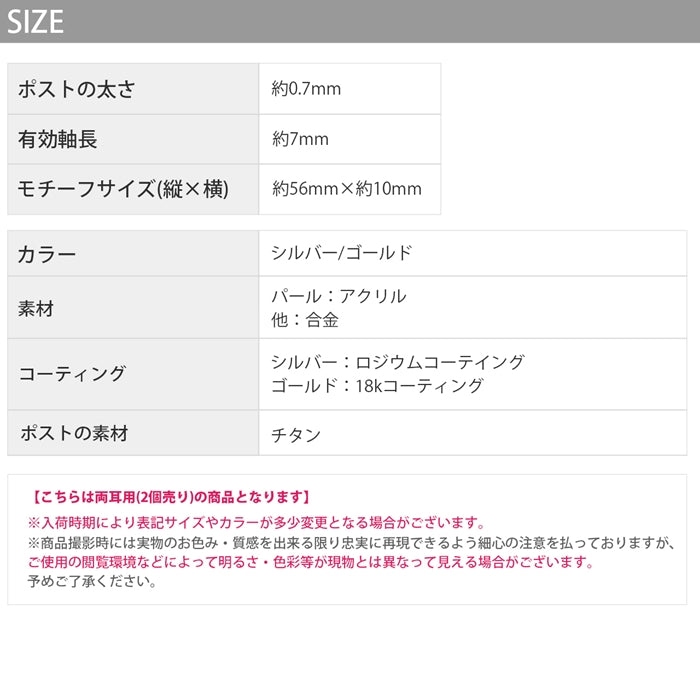
Task: Click the 他：合金 material line
Action: (305, 320)
